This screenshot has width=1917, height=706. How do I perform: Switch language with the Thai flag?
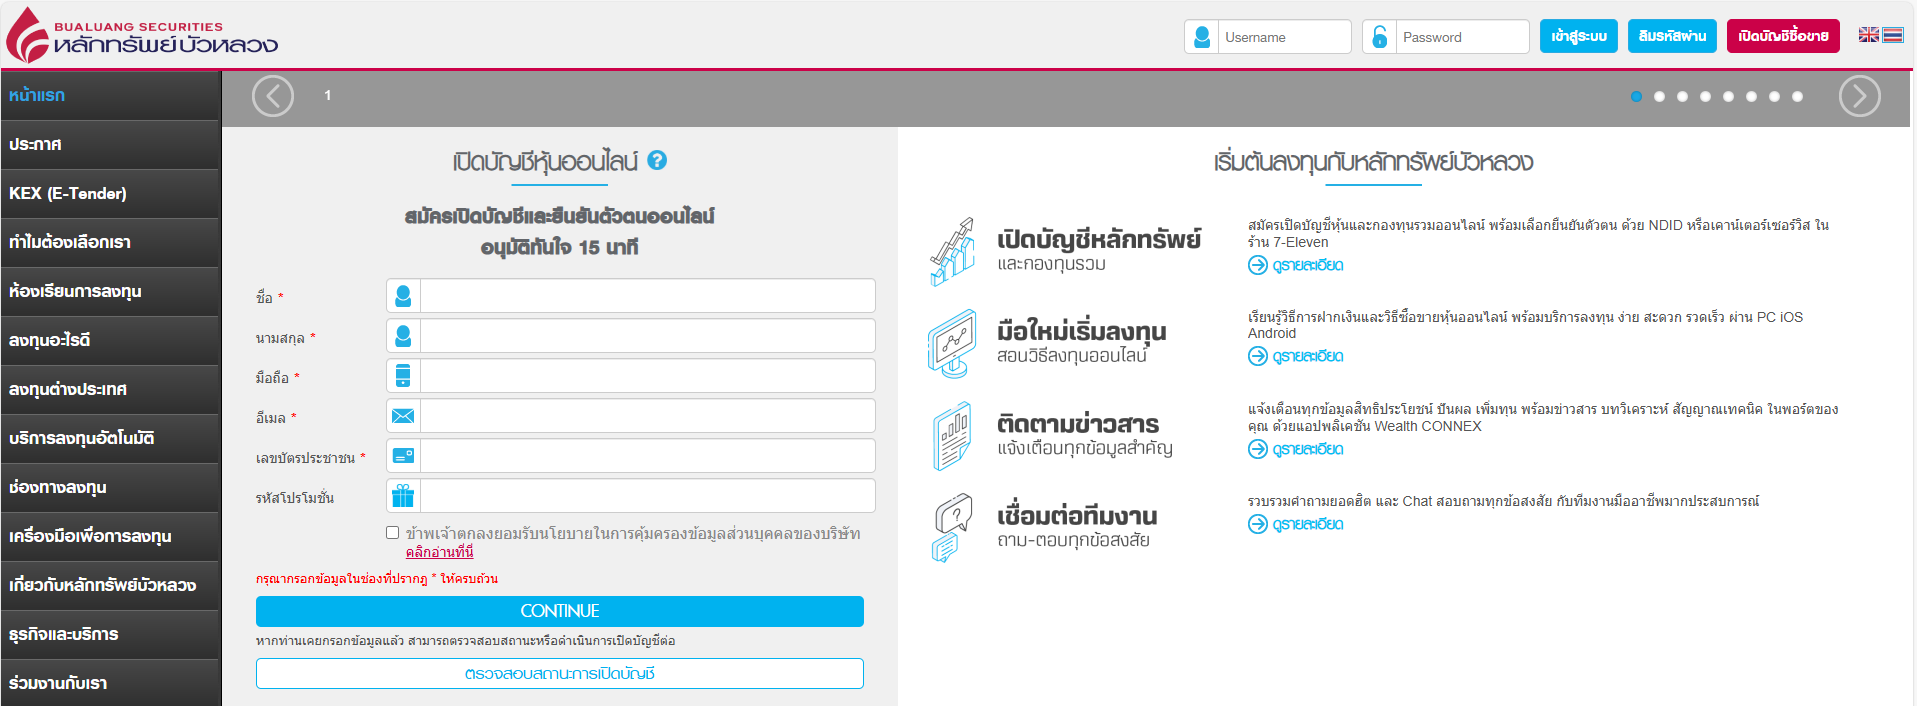tap(1893, 35)
